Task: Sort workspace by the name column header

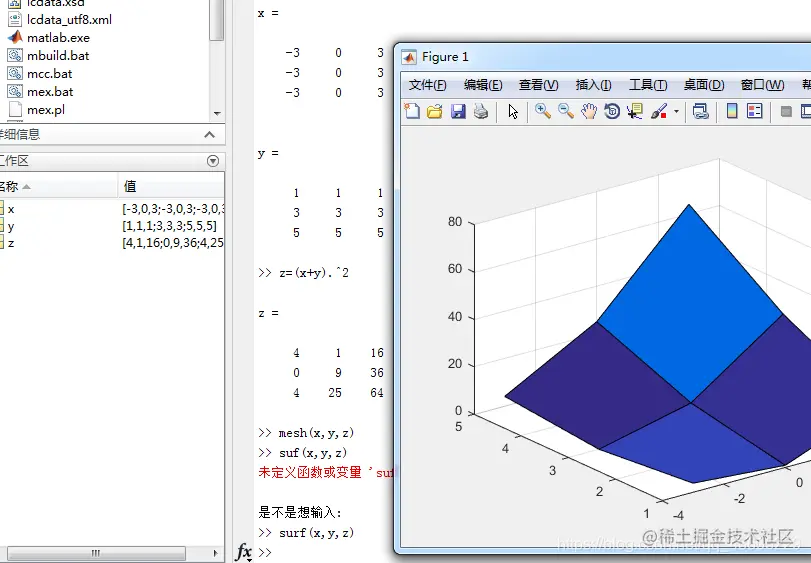Action: (58, 186)
